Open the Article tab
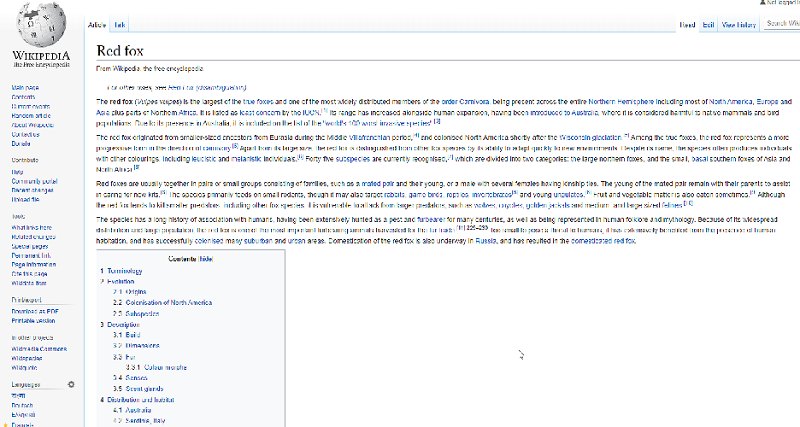Image resolution: width=800 pixels, height=427 pixels. [97, 24]
